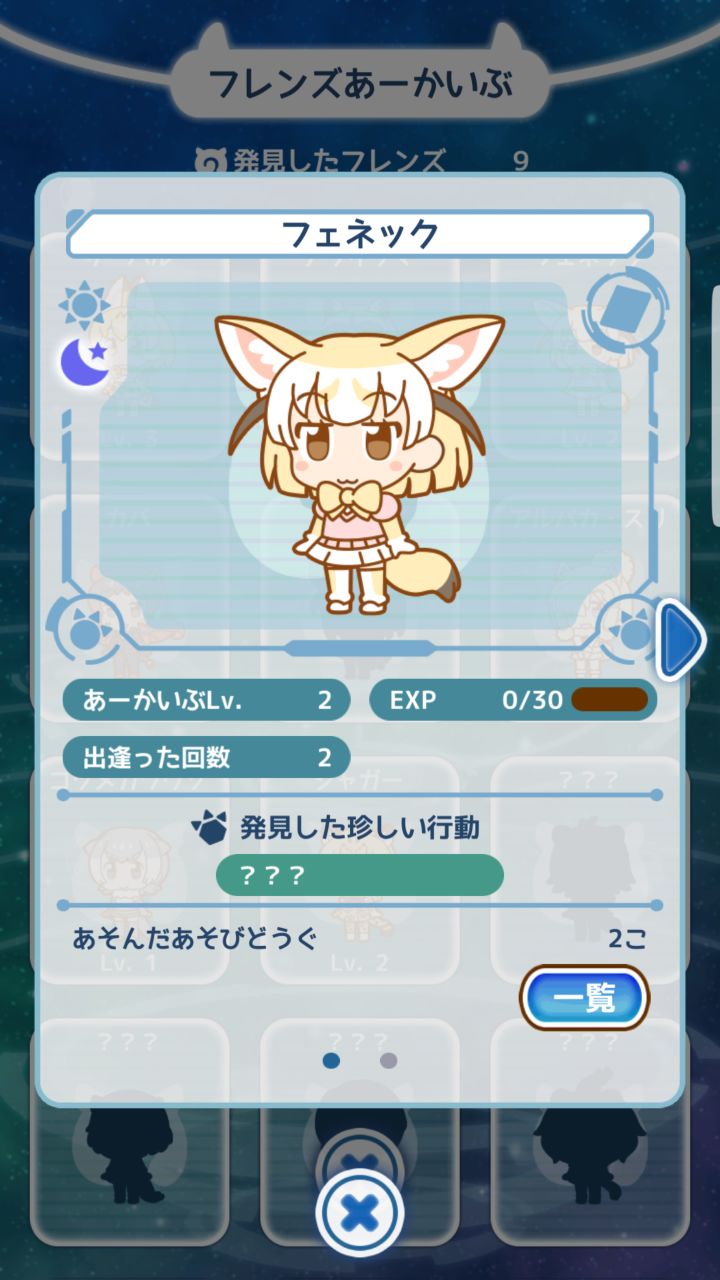The height and width of the screenshot is (1280, 720).
Task: Tap the EXP progress bar
Action: 609,699
